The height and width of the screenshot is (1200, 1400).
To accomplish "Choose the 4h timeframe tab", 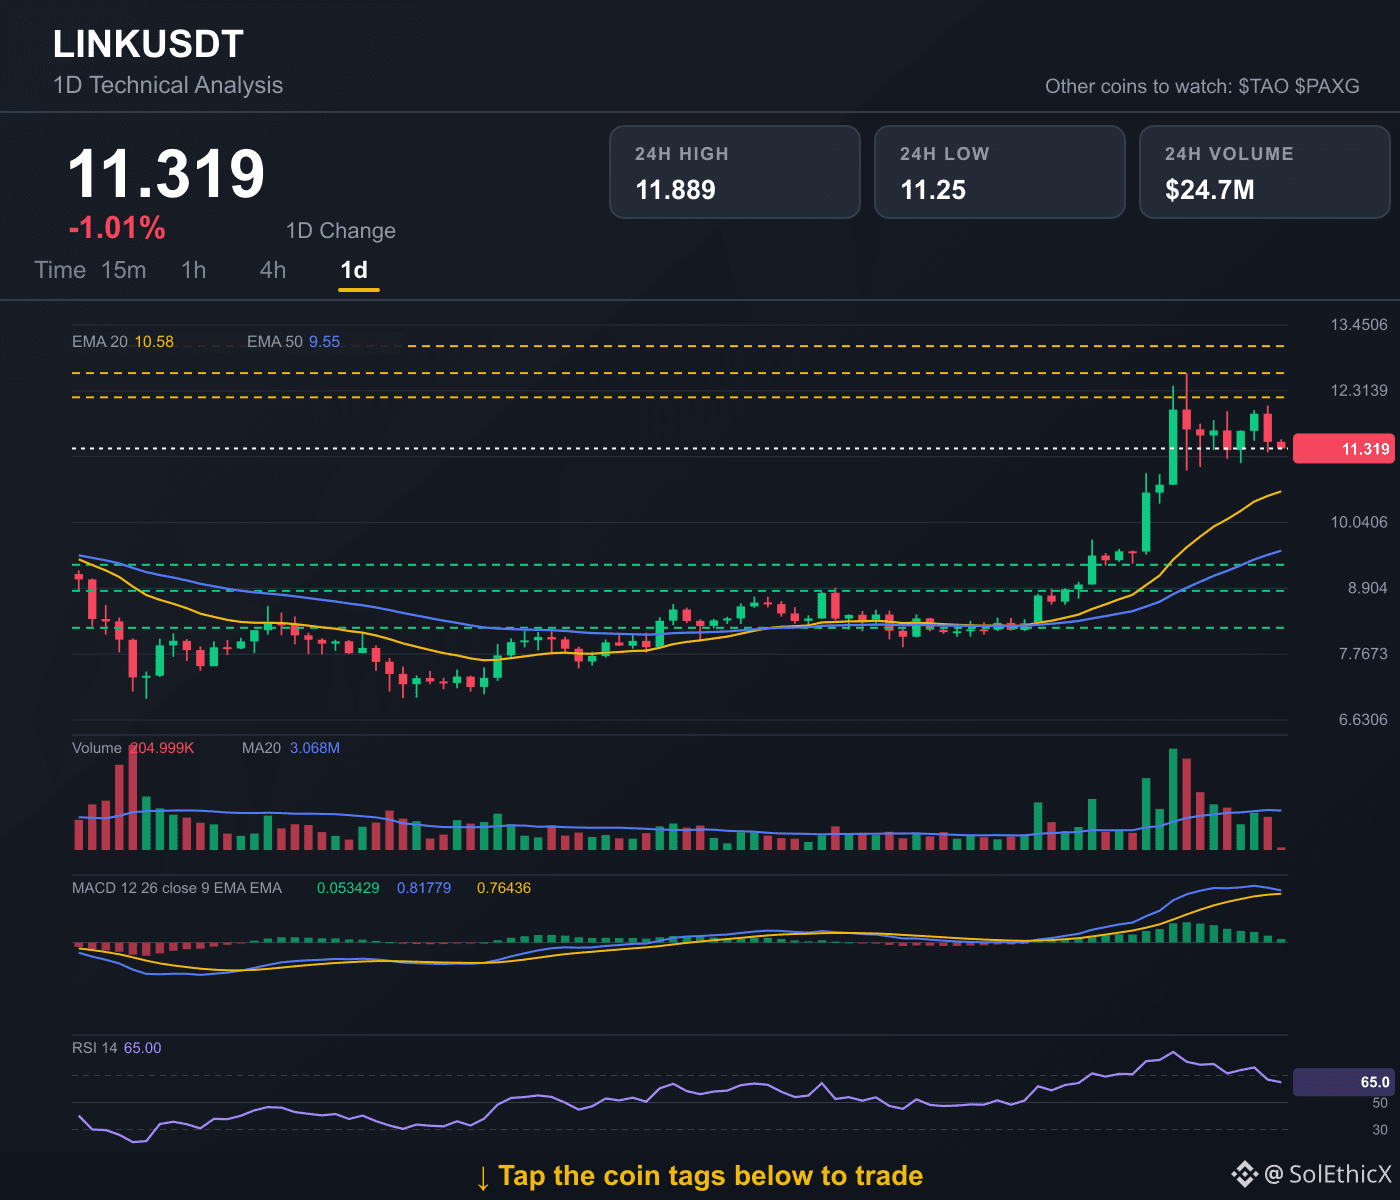I will (273, 270).
